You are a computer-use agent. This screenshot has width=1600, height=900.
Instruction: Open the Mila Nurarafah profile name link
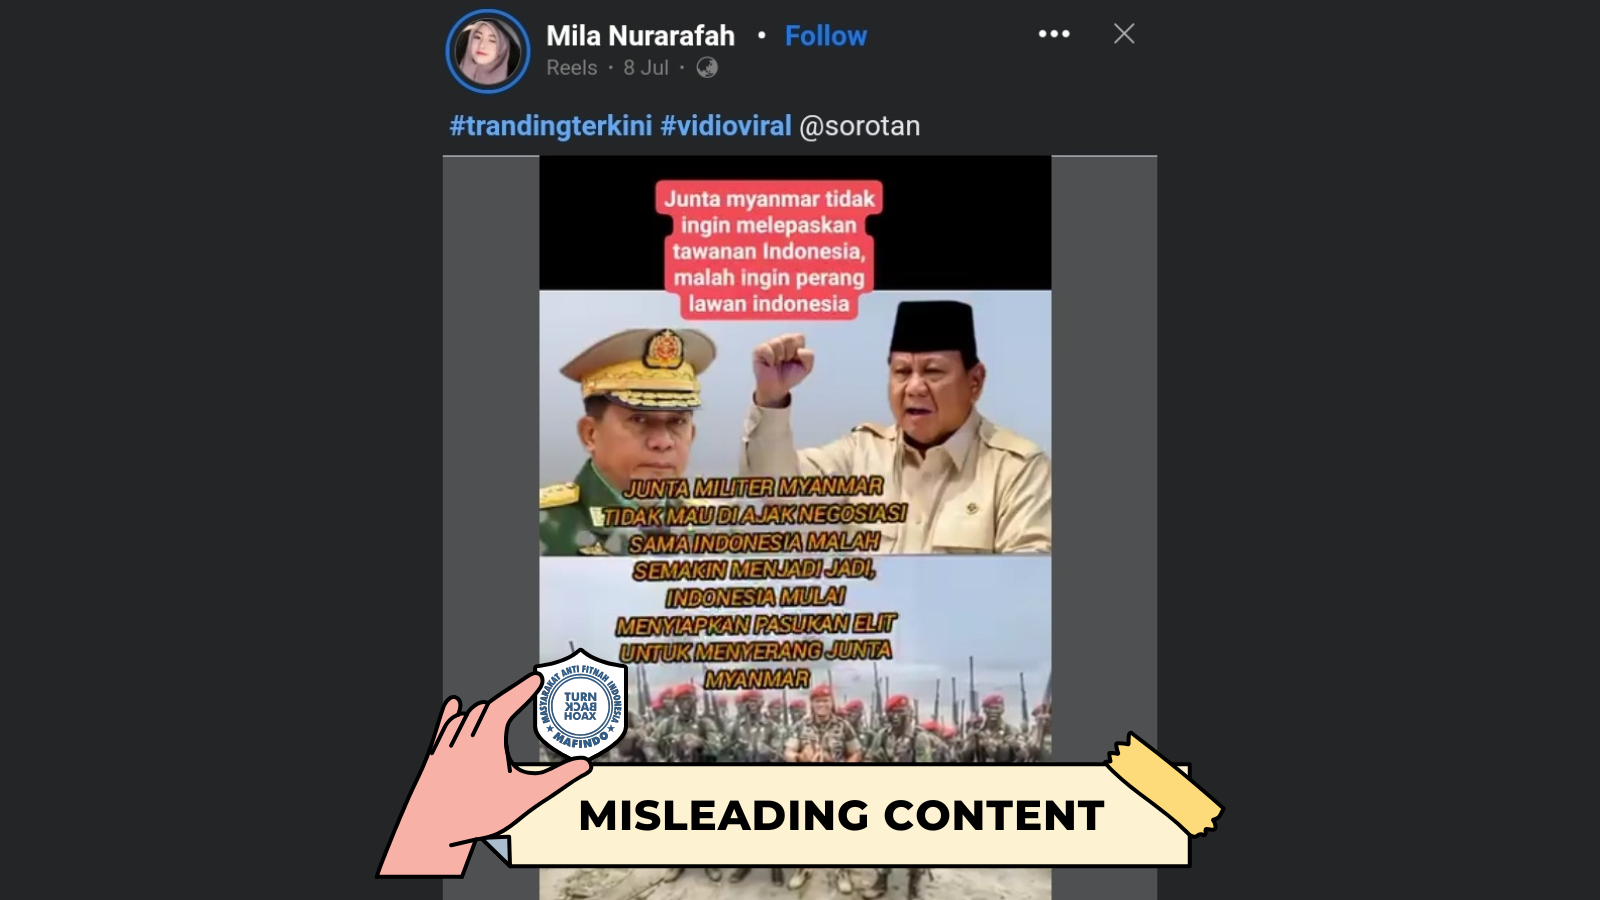pos(640,36)
